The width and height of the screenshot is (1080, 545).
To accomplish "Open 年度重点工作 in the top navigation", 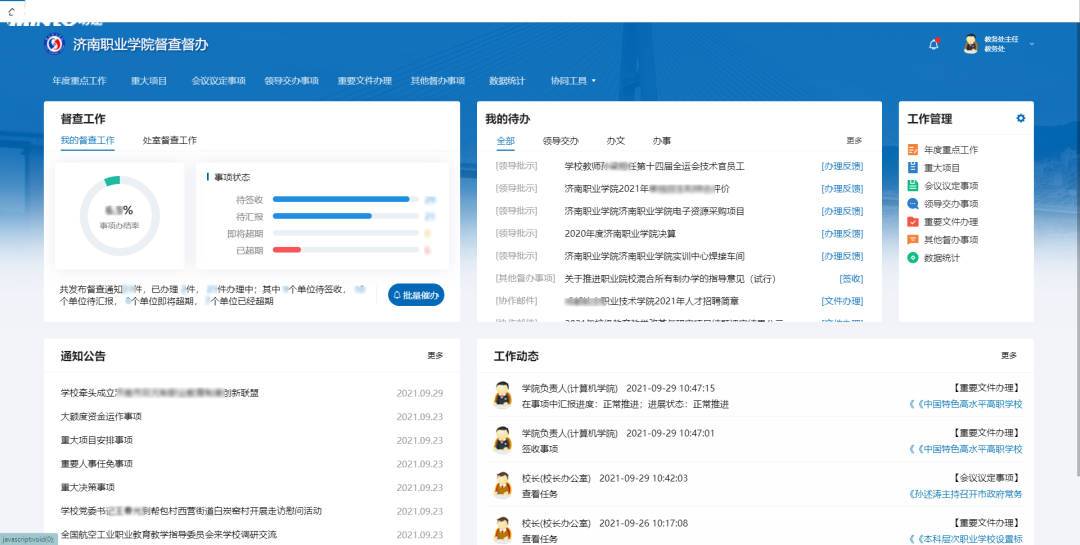I will tap(79, 81).
